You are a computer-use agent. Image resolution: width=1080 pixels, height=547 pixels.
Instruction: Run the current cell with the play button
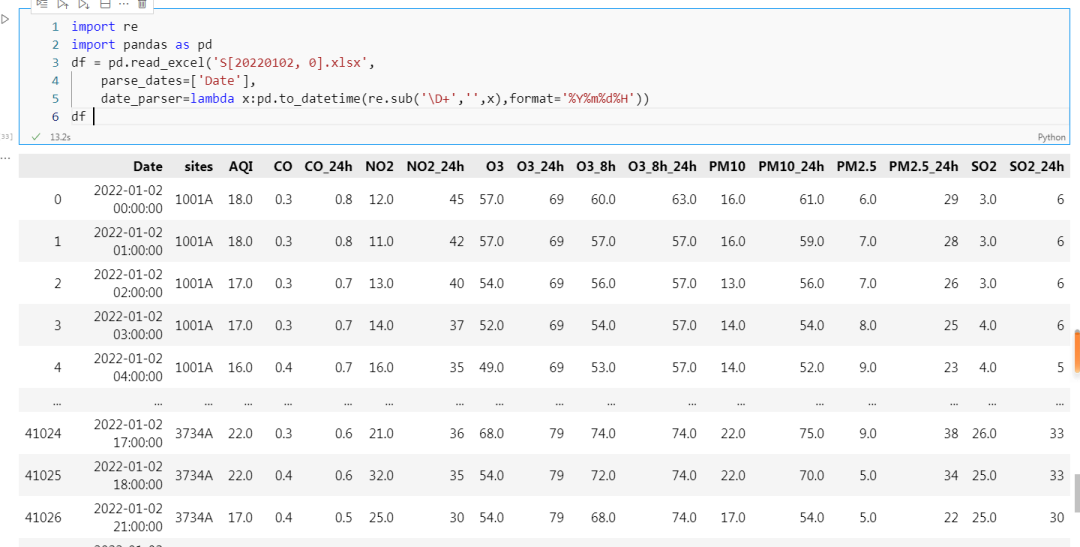[x=5, y=18]
